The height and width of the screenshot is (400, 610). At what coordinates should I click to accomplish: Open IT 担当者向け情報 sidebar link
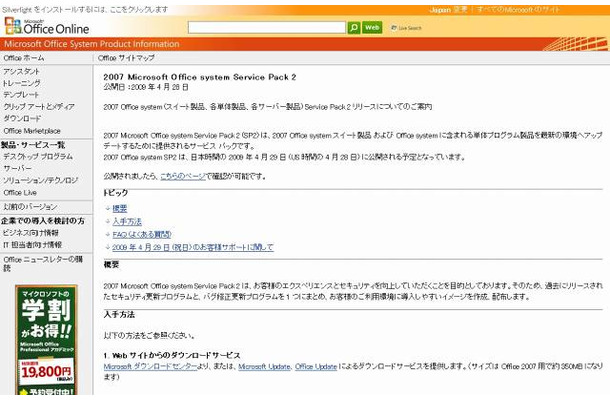(32, 245)
